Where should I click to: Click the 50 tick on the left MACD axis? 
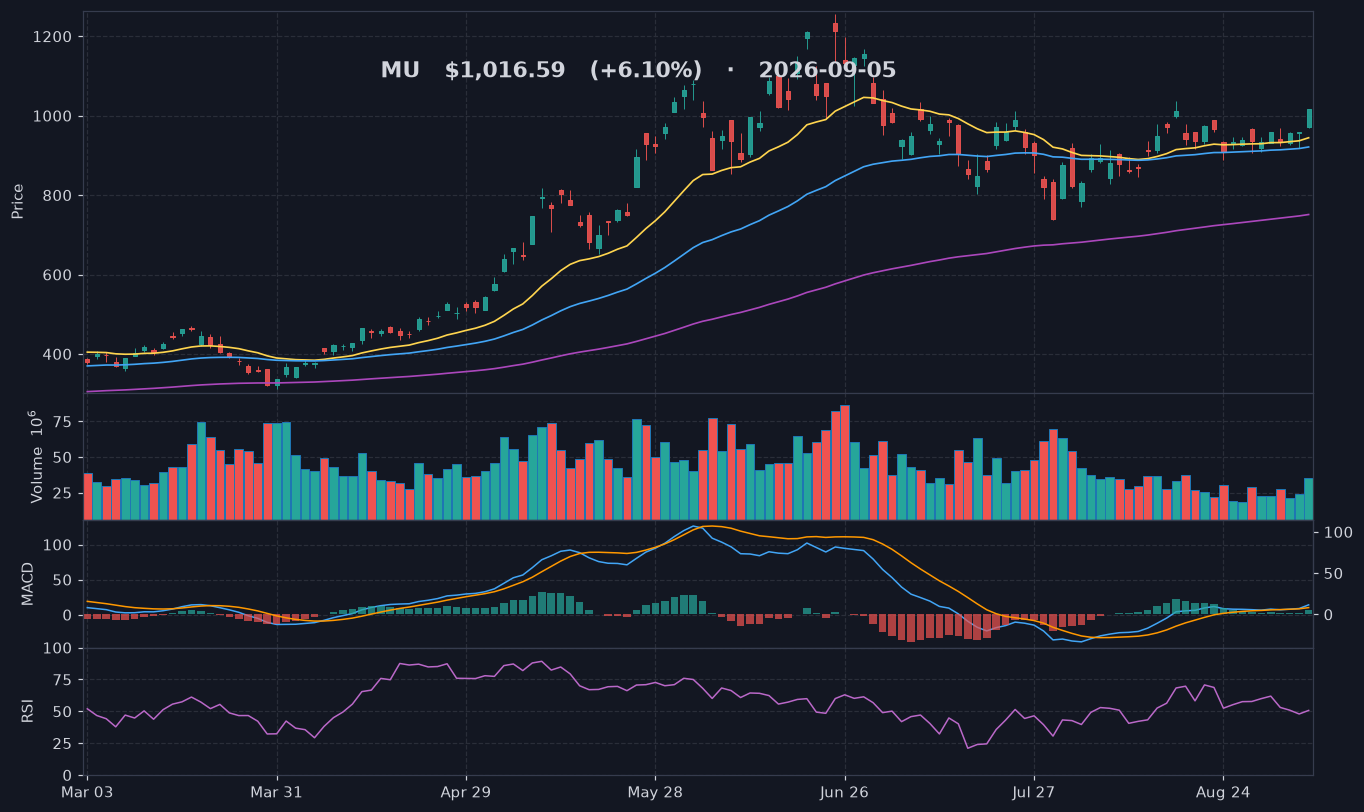pyautogui.click(x=64, y=581)
